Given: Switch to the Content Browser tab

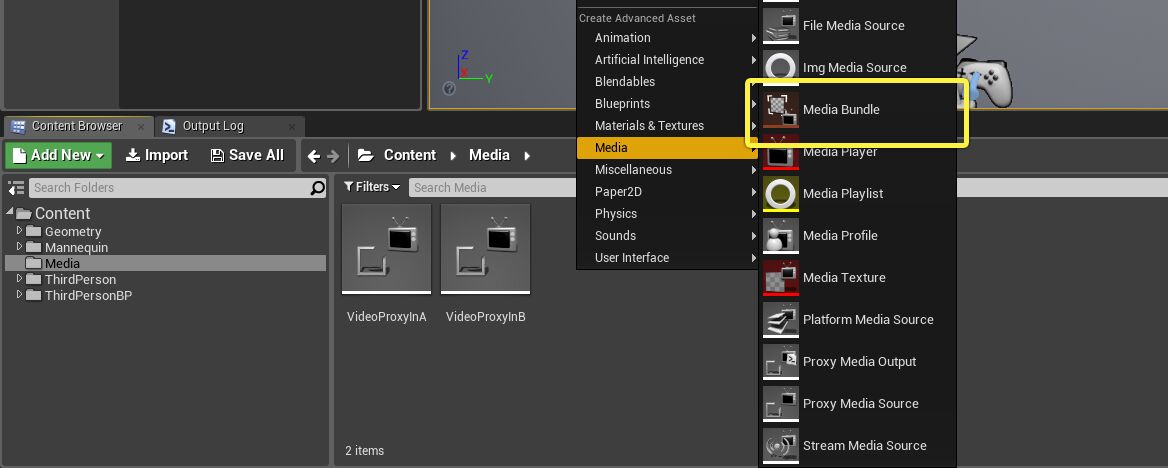Looking at the screenshot, I should 77,126.
